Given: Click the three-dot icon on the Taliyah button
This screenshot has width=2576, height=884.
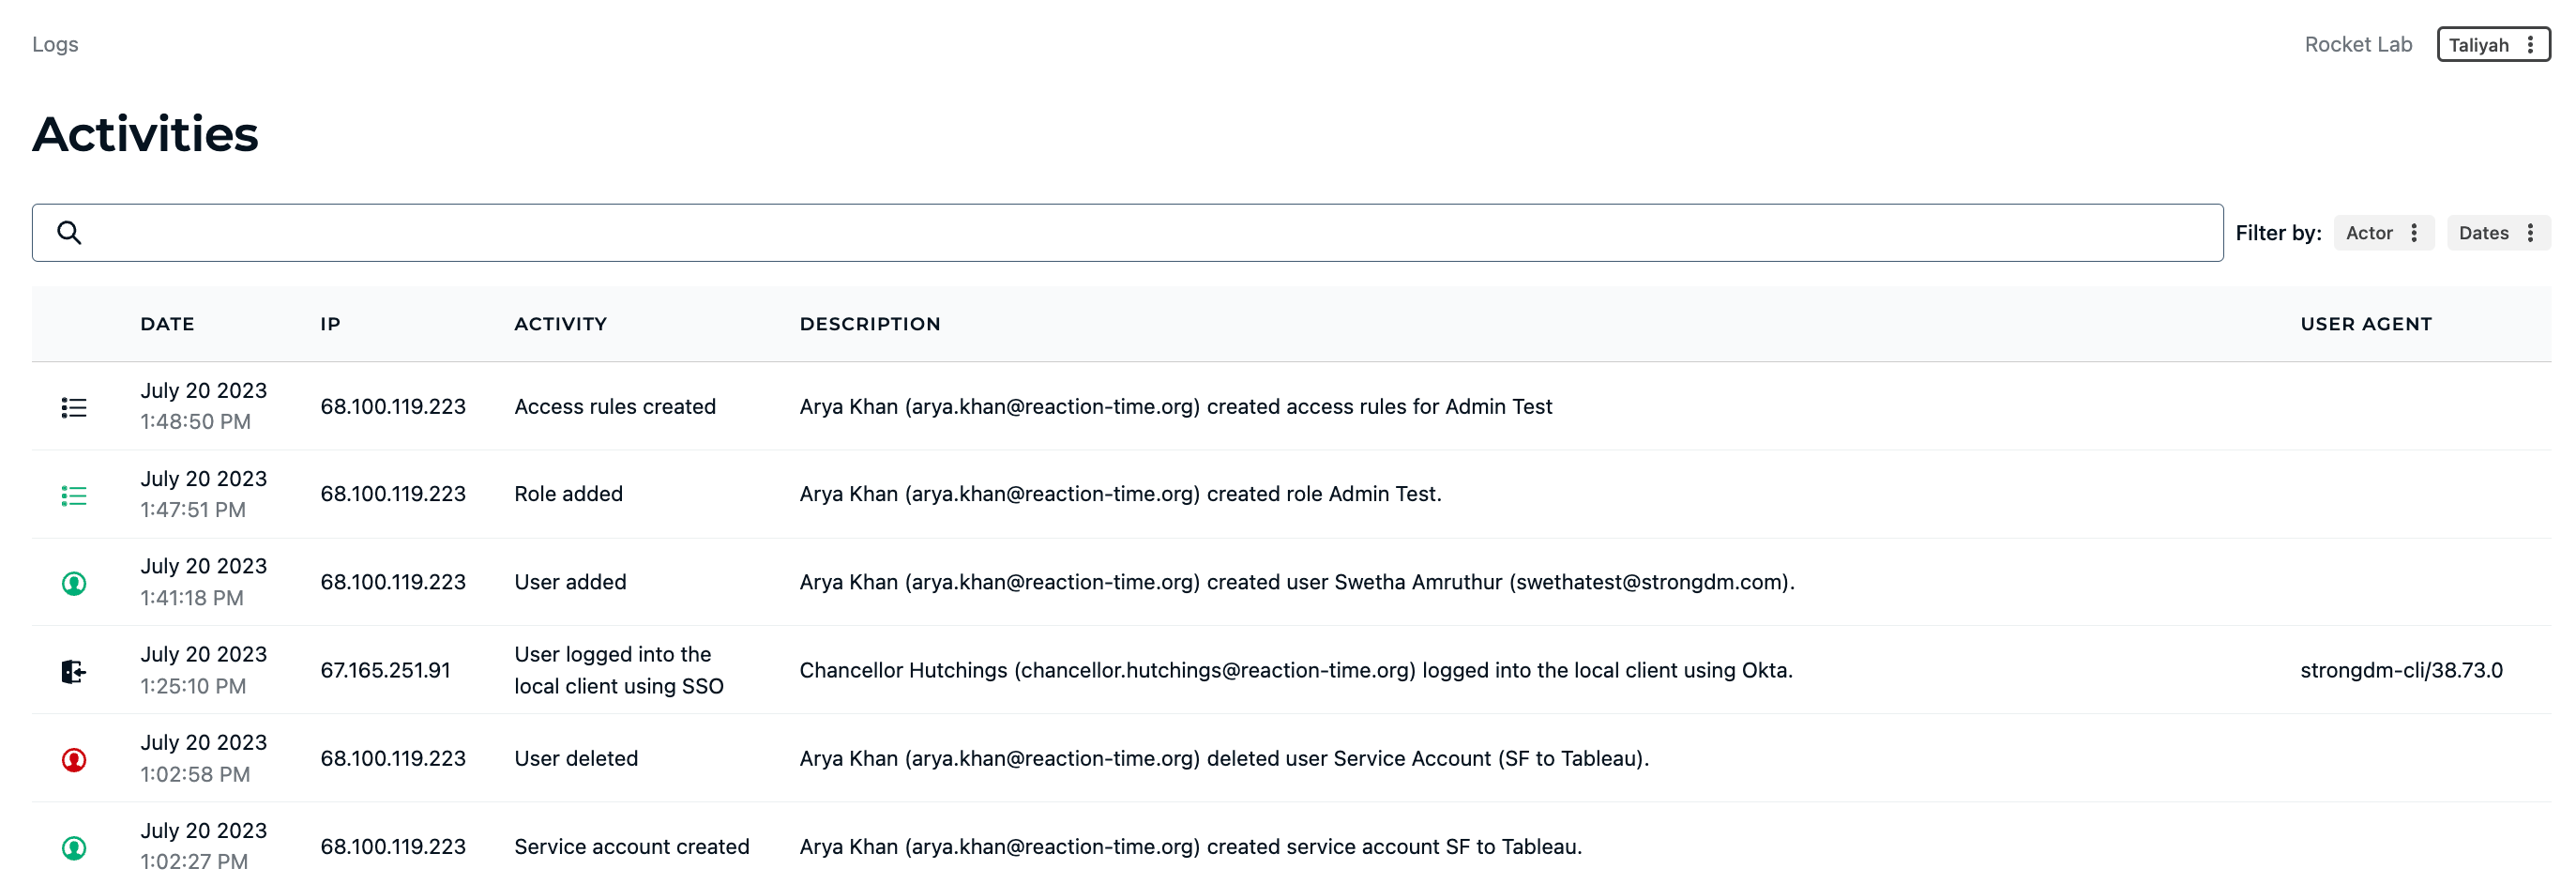Looking at the screenshot, I should 2529,45.
